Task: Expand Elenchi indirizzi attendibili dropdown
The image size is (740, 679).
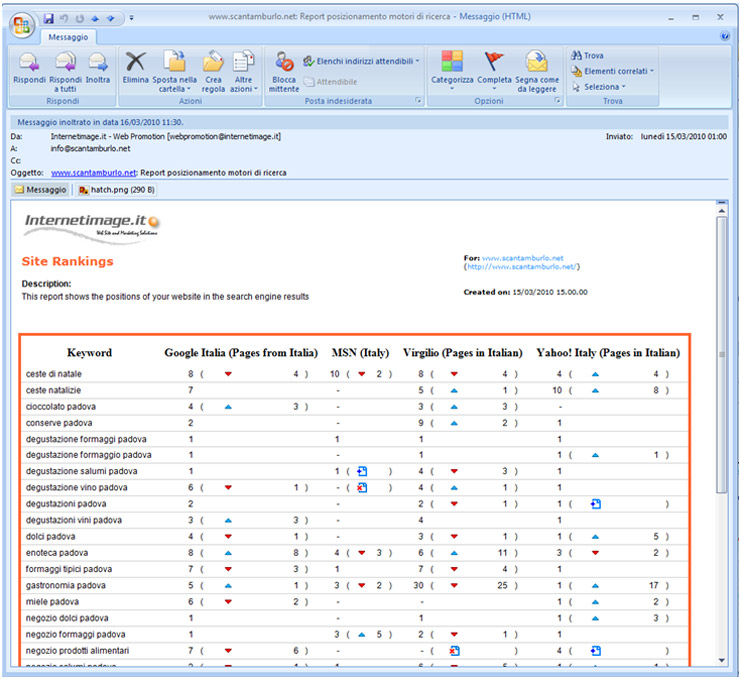Action: 362,61
